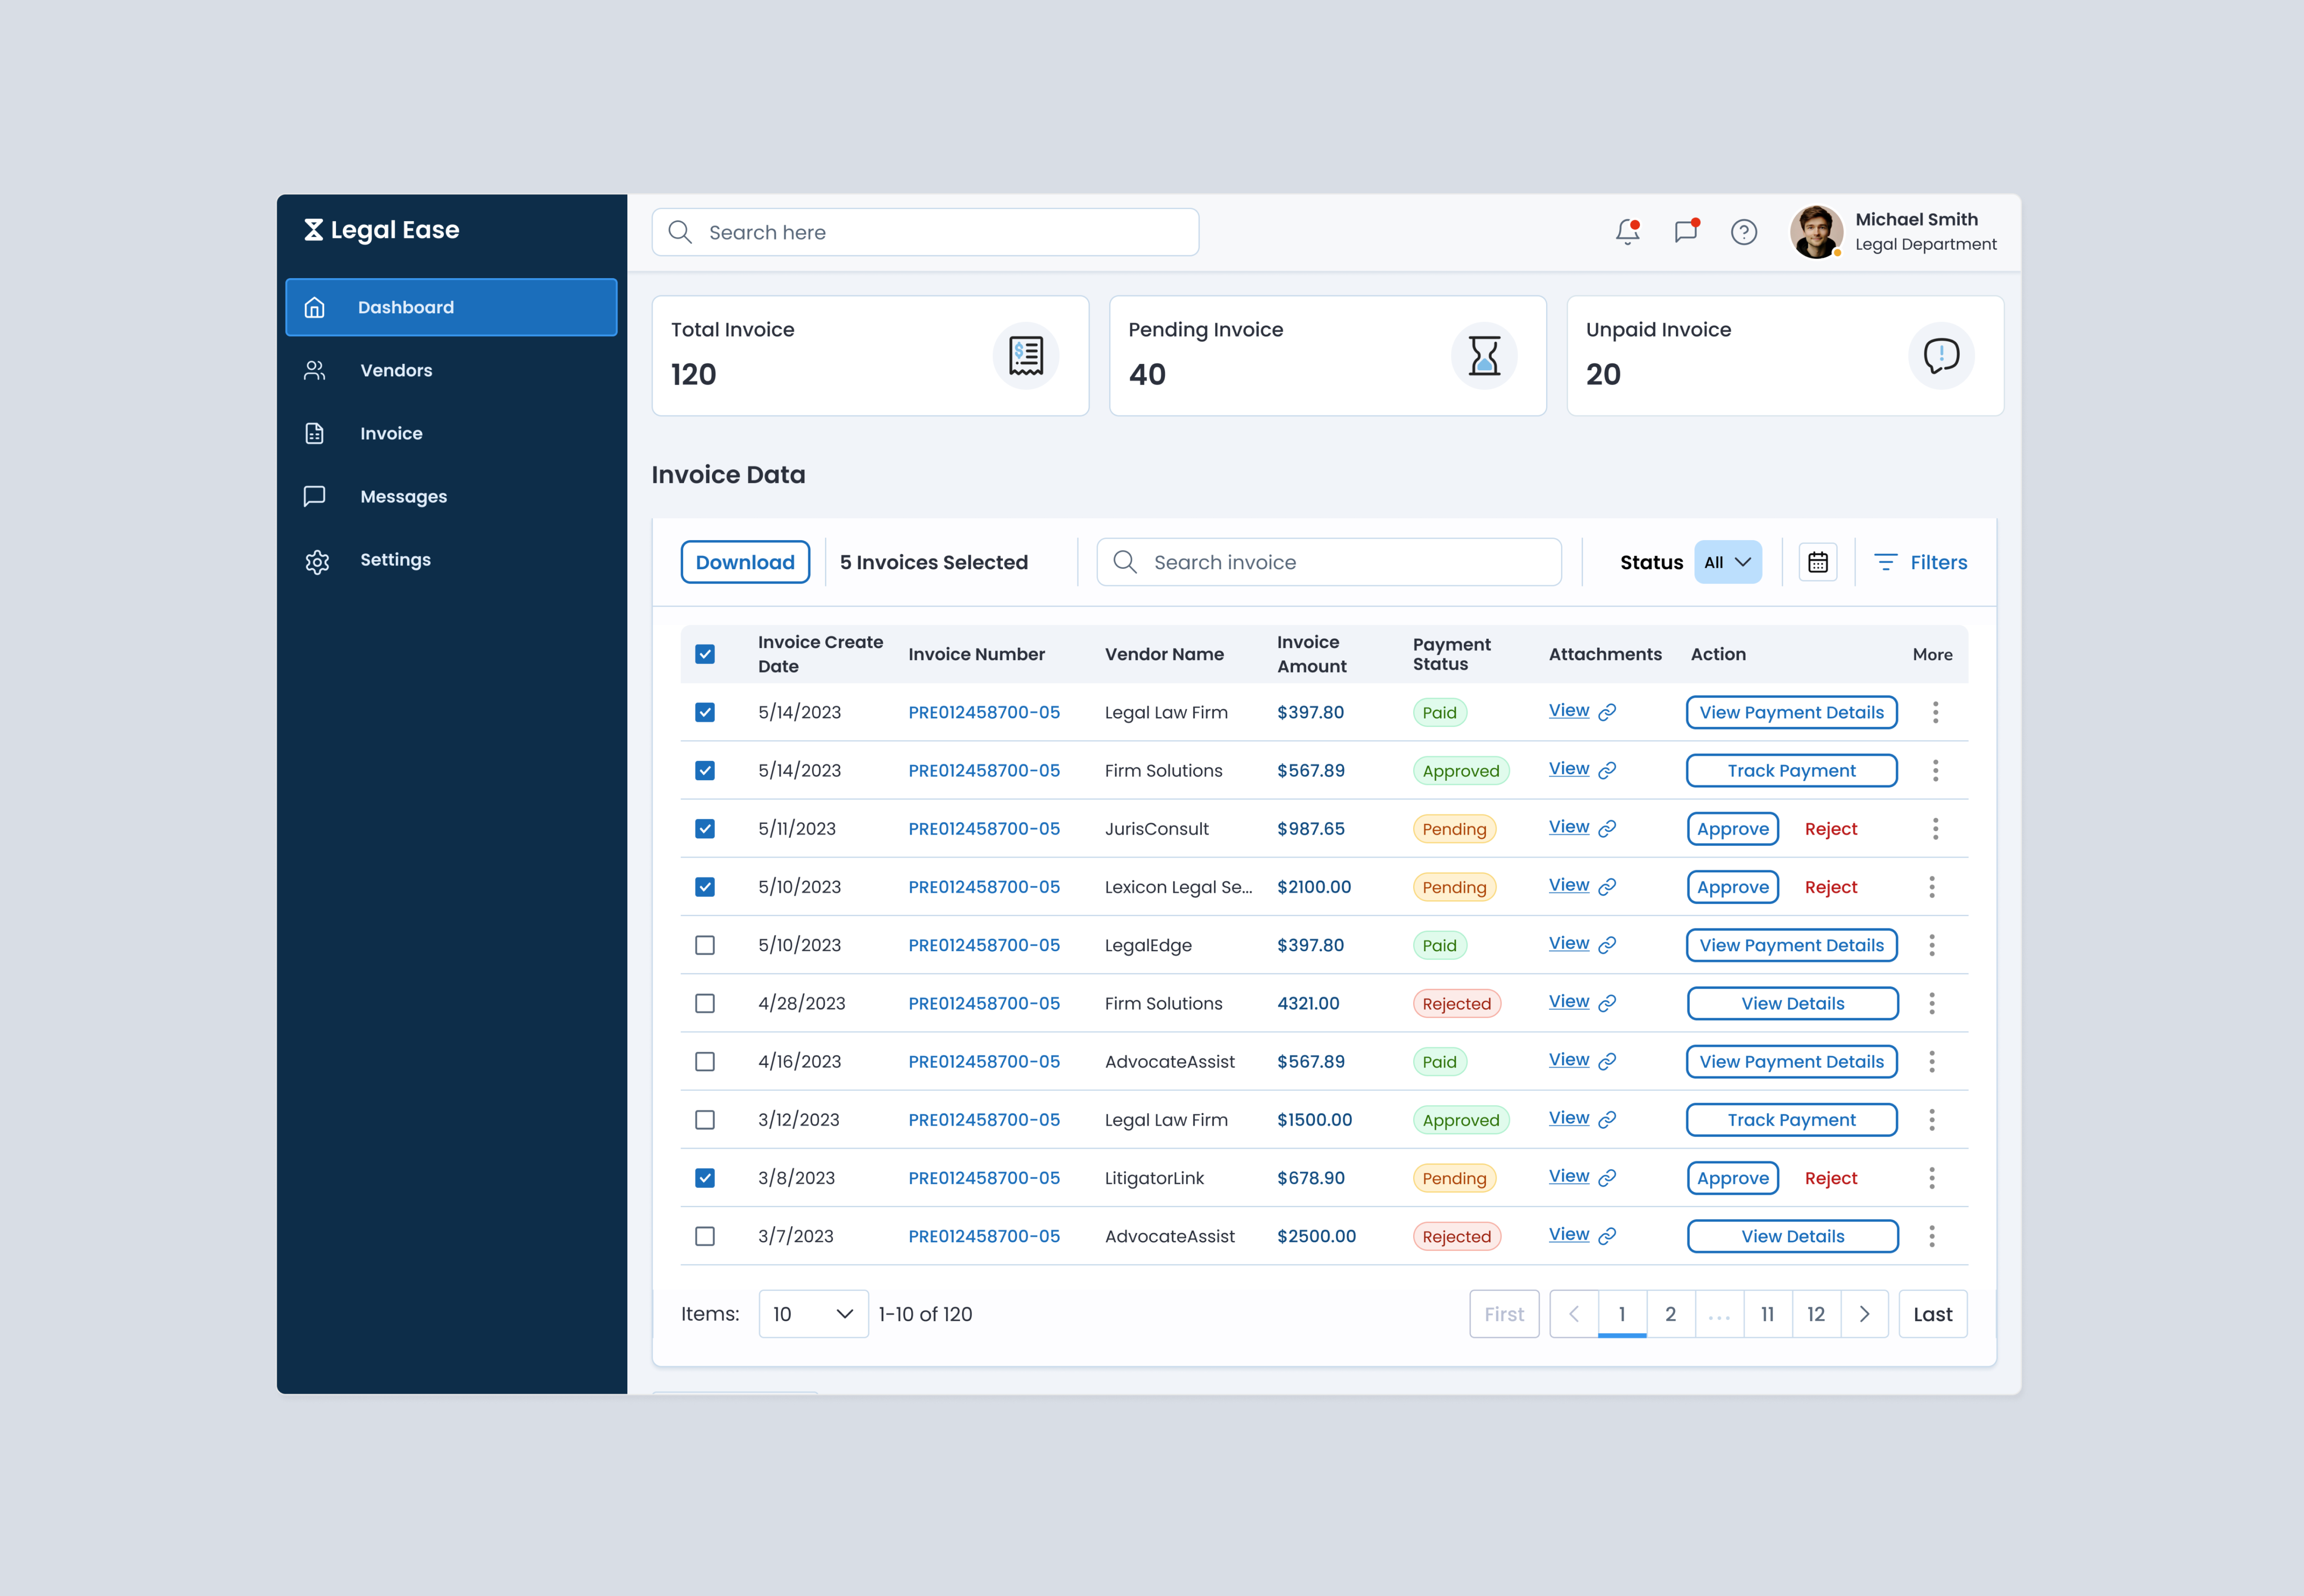
Task: Select the Invoice icon in the sidebar
Action: tap(315, 433)
